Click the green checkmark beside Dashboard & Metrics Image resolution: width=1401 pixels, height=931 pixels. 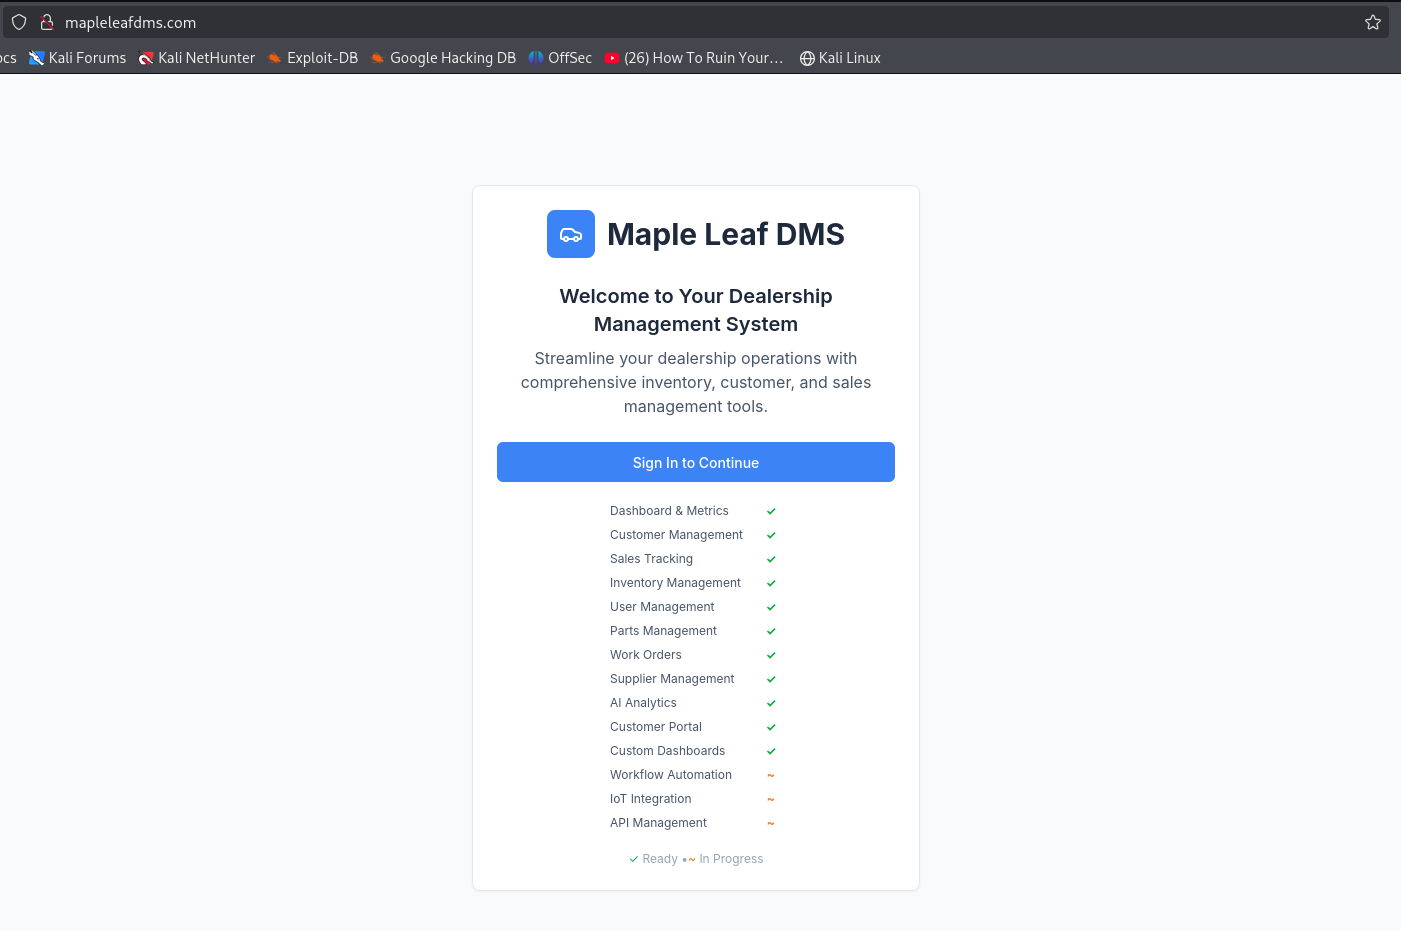771,511
